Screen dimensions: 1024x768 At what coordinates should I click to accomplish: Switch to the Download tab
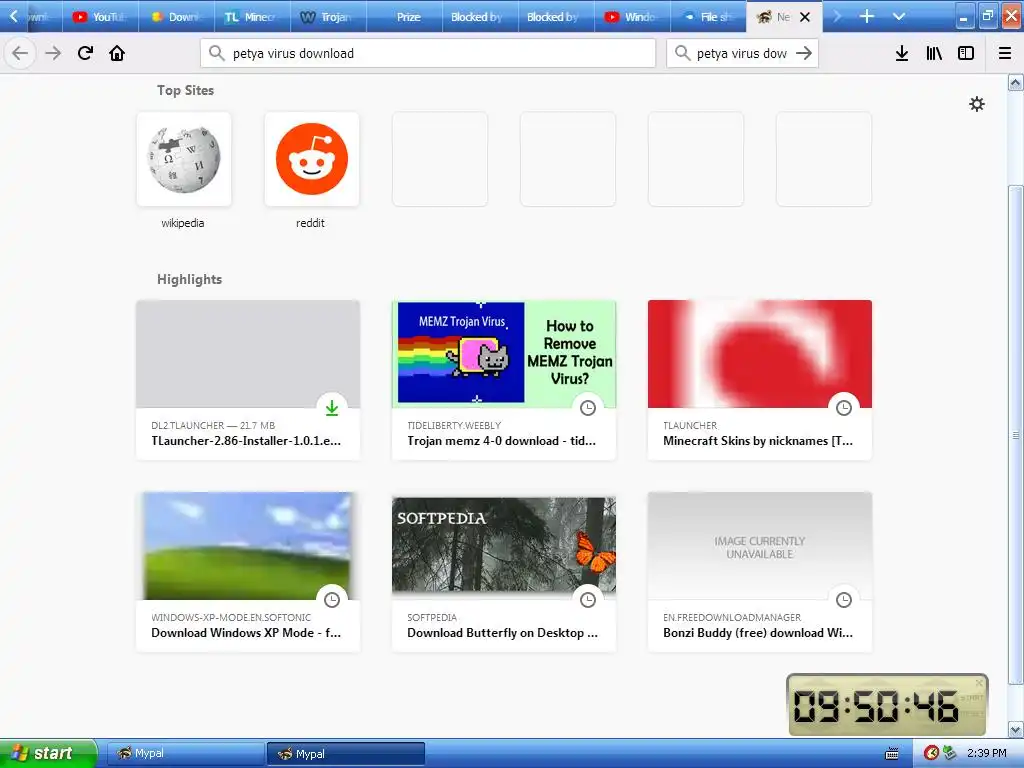176,17
